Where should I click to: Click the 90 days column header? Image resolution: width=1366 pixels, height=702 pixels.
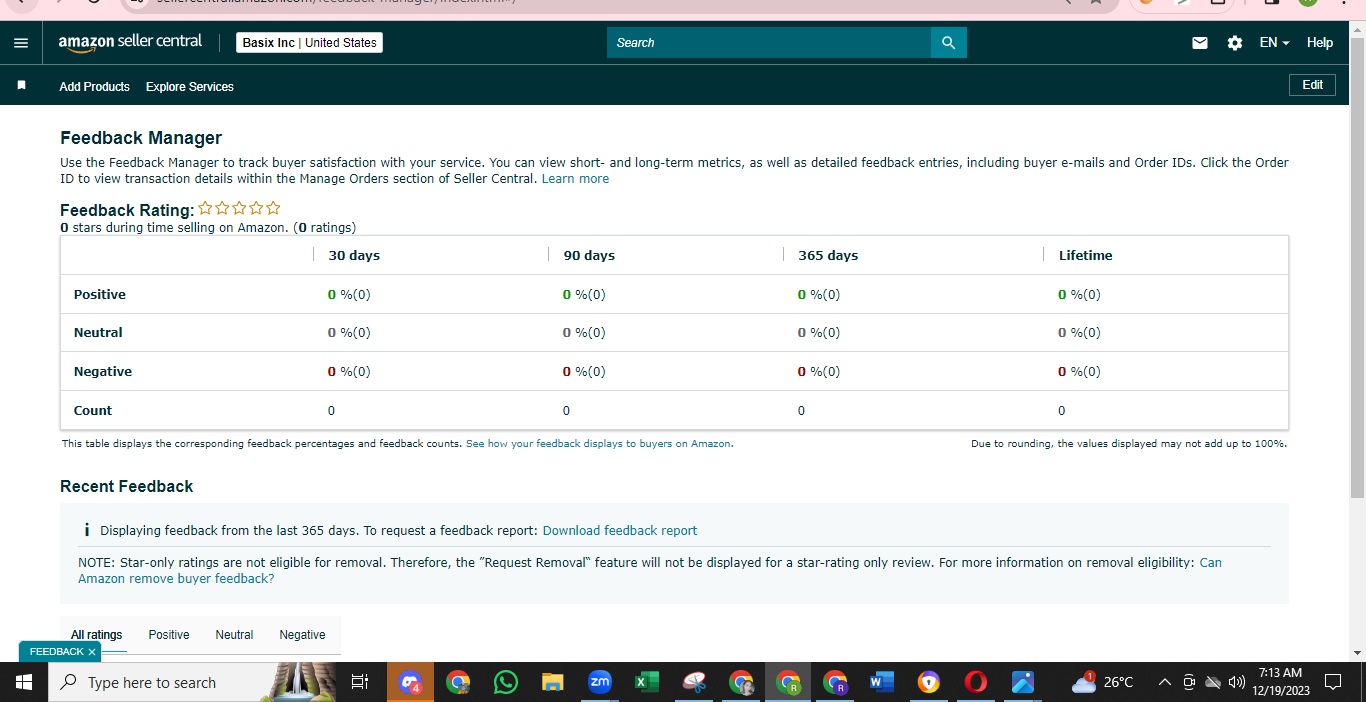(x=589, y=255)
